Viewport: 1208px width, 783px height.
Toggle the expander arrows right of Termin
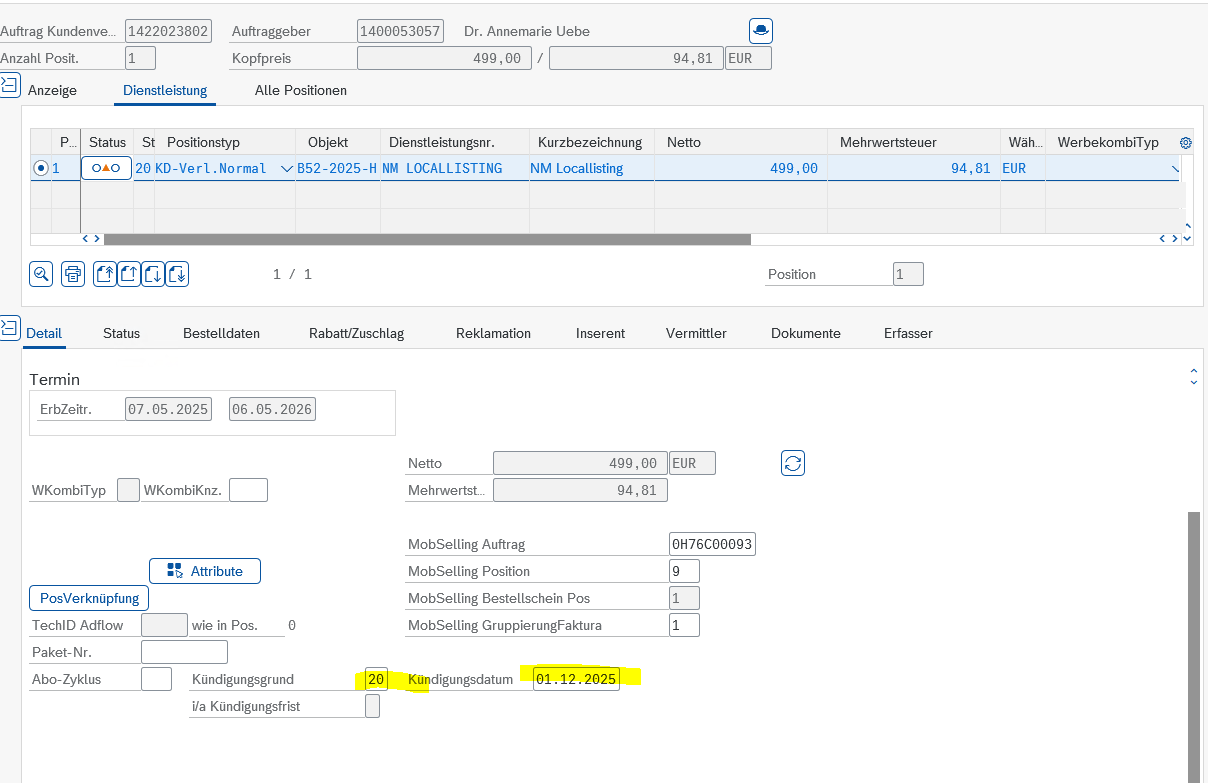[1193, 376]
